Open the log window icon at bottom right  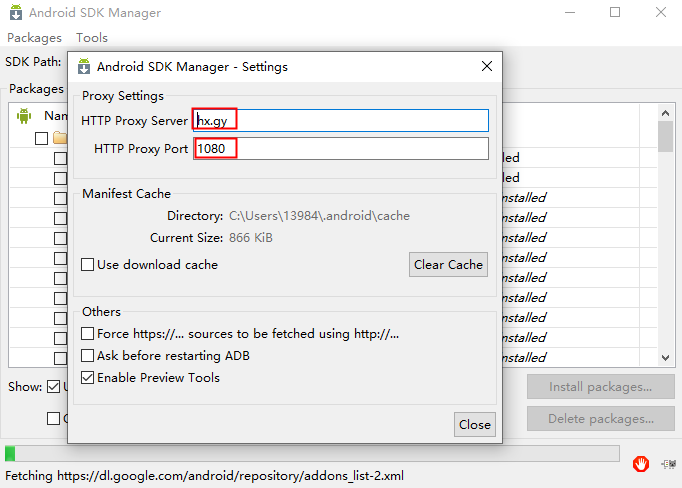[669, 464]
